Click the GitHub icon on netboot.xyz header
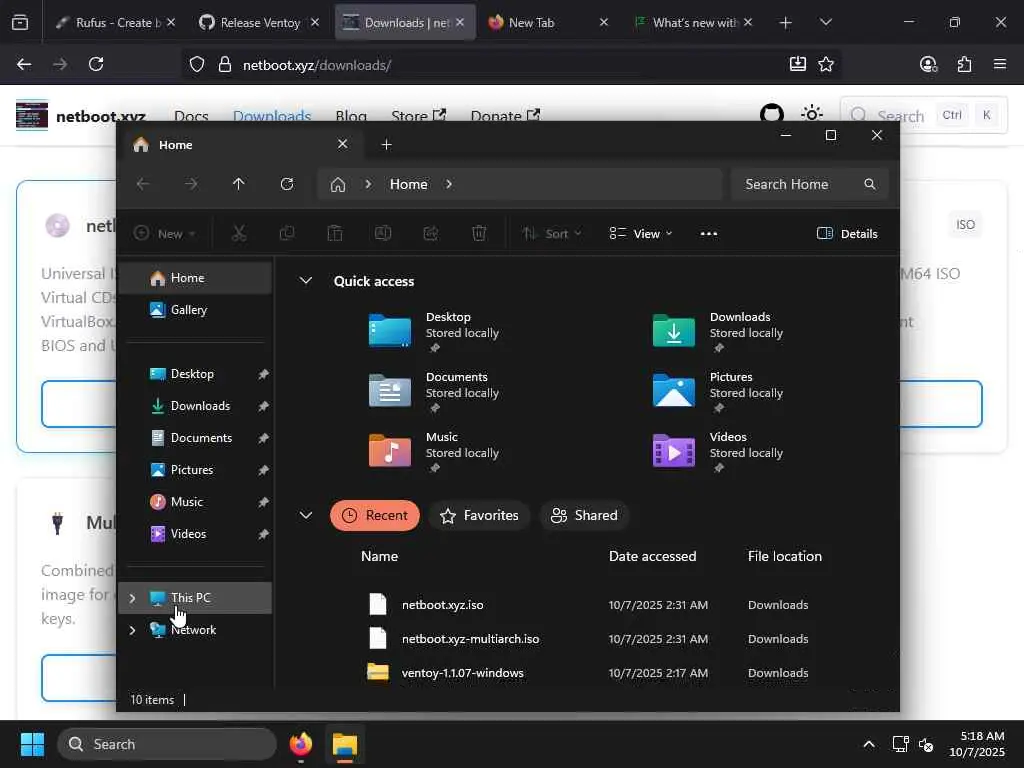Viewport: 1024px width, 768px height. (x=772, y=113)
